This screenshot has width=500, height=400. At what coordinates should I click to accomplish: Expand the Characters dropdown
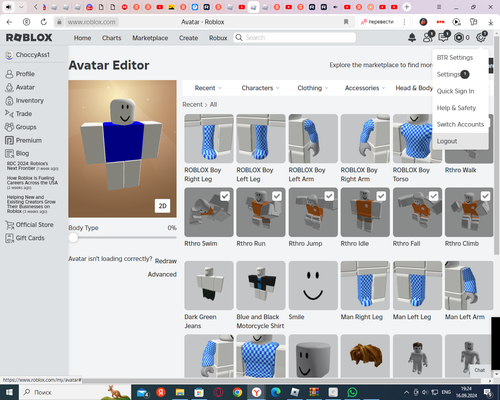coord(260,88)
